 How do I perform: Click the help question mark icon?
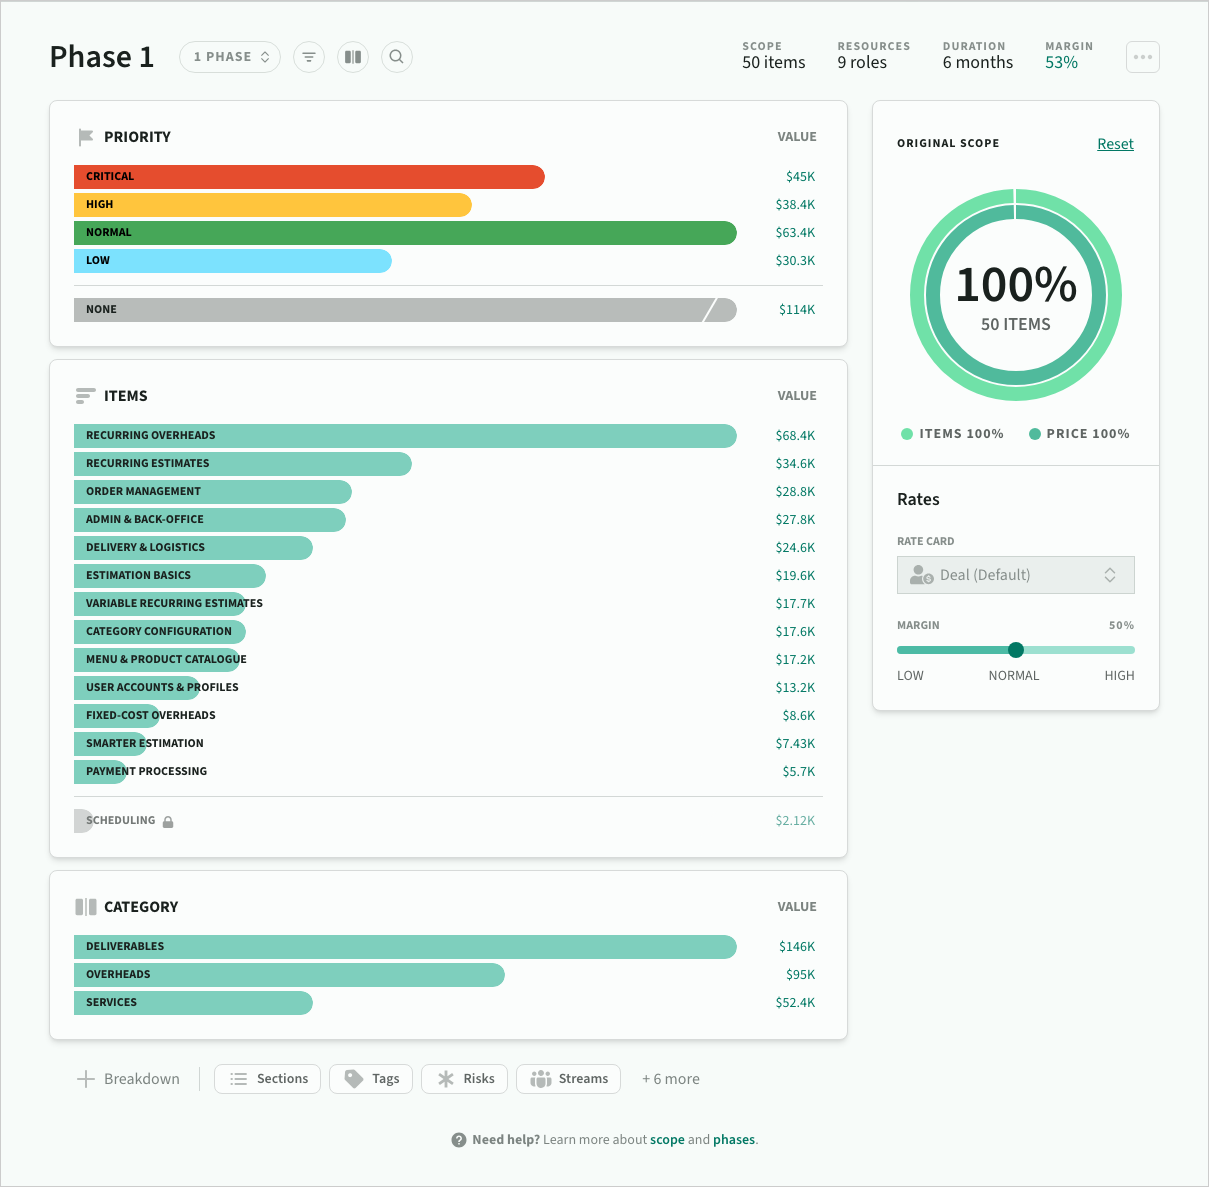coord(459,1140)
